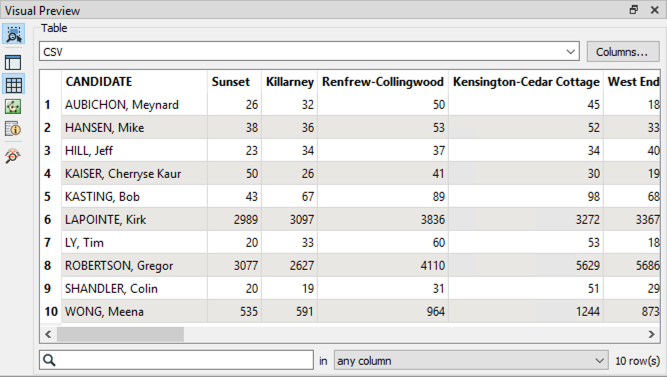Viewport: 667px width, 377px height.
Task: Toggle the table view grid icon
Action: pos(14,85)
